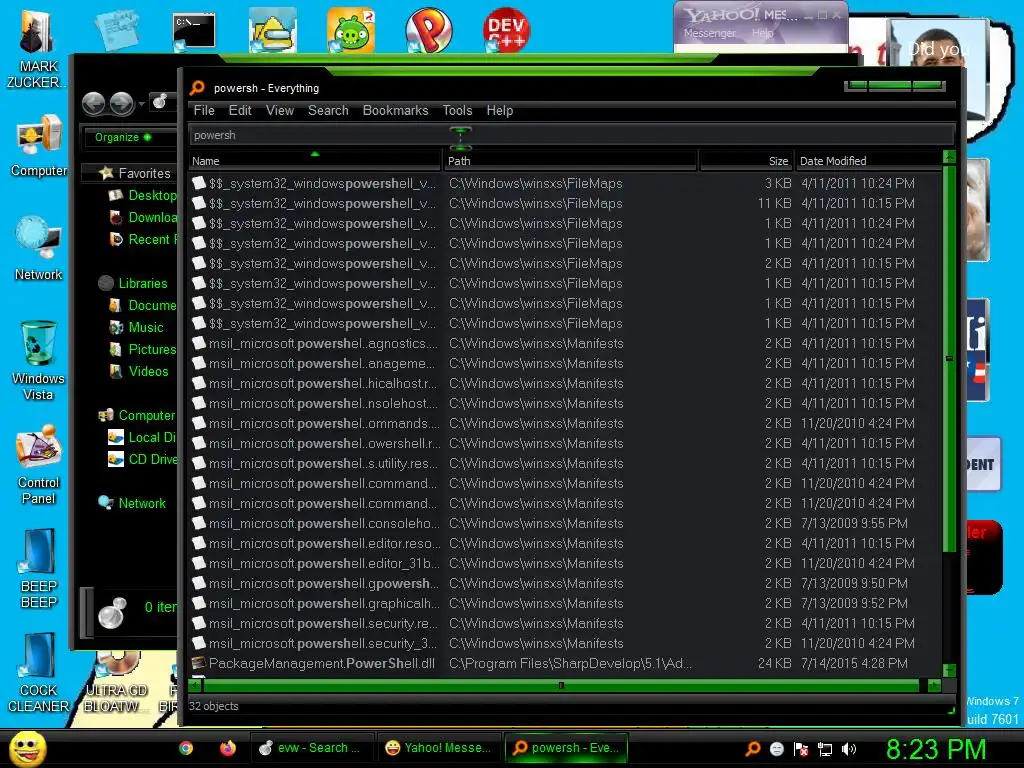This screenshot has height=768, width=1024.
Task: Launch the DEV C++ desktop shortcut
Action: [x=506, y=30]
